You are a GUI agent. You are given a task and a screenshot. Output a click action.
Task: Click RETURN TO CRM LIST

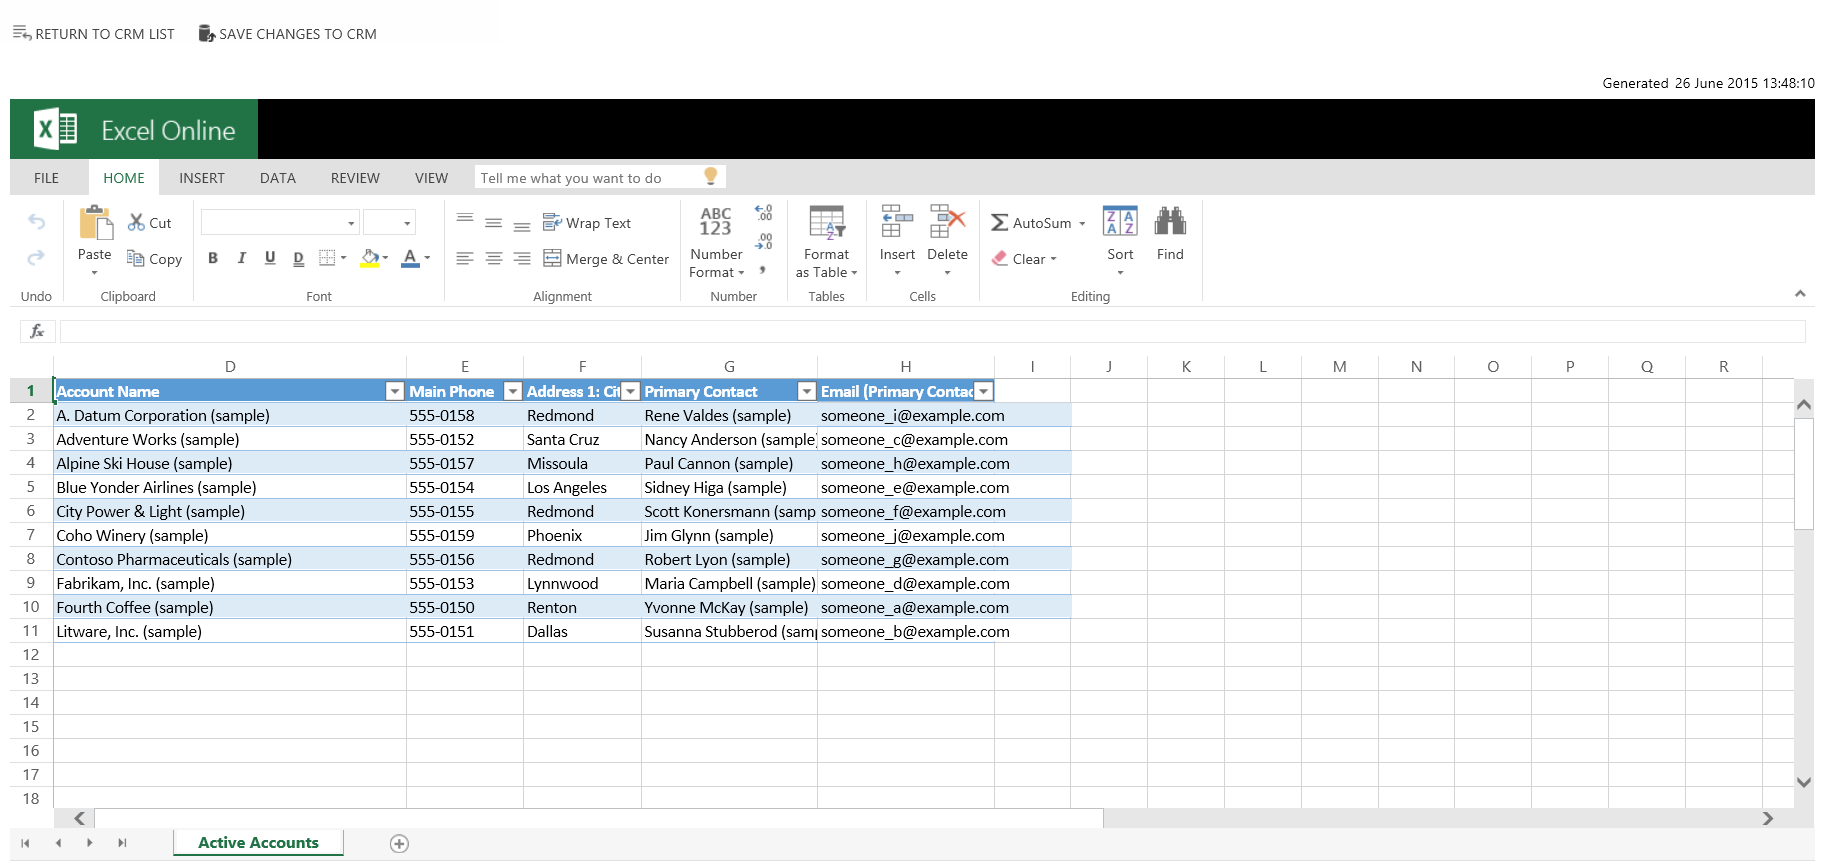pos(94,33)
